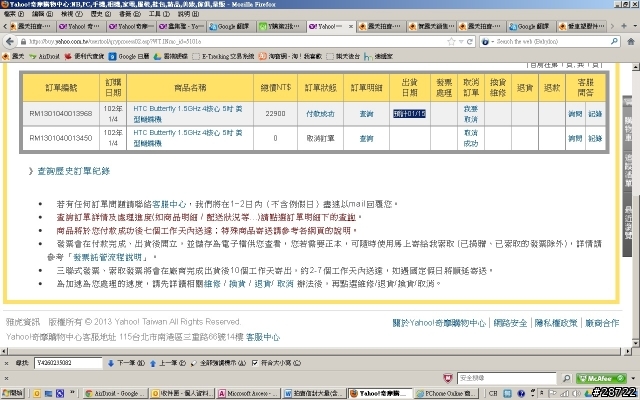Open the Firefox home page button
Image resolution: width=640 pixels, height=400 pixels.
click(x=631, y=41)
